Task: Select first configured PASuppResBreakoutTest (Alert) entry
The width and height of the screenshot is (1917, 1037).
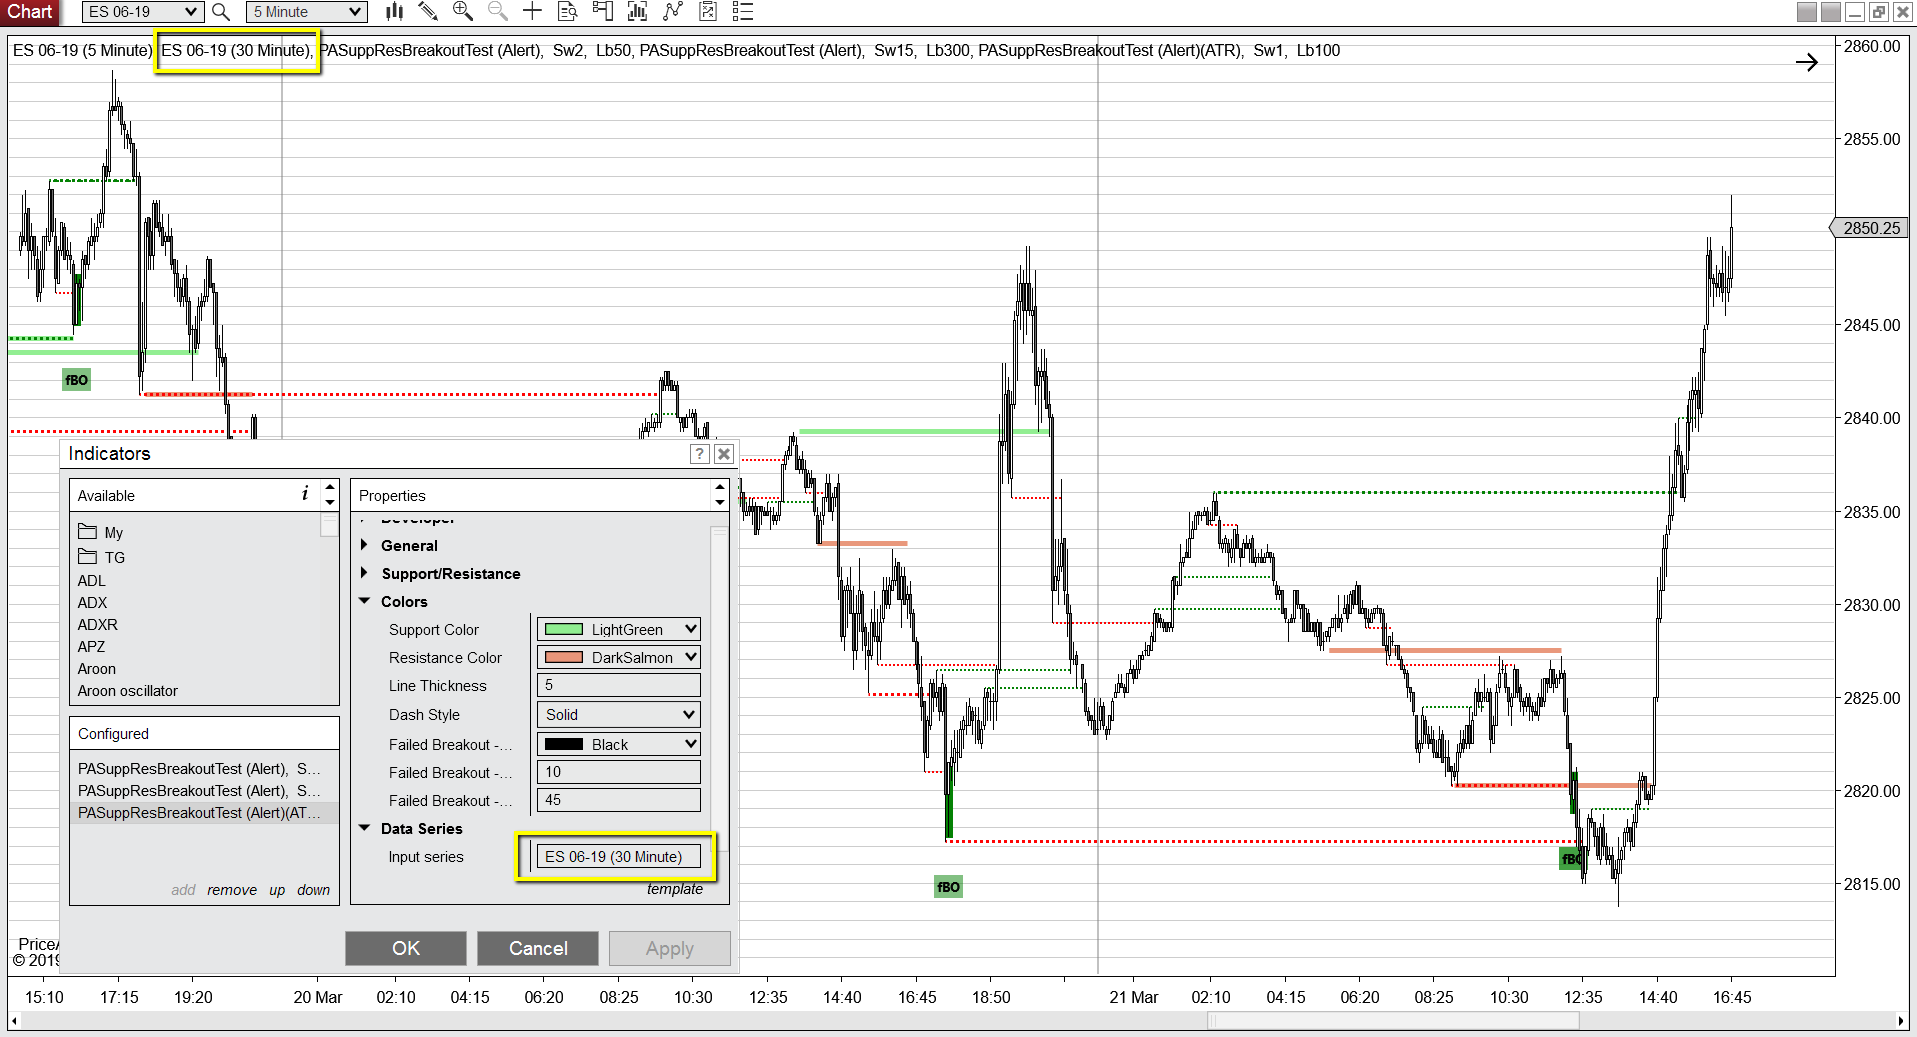Action: click(x=204, y=769)
